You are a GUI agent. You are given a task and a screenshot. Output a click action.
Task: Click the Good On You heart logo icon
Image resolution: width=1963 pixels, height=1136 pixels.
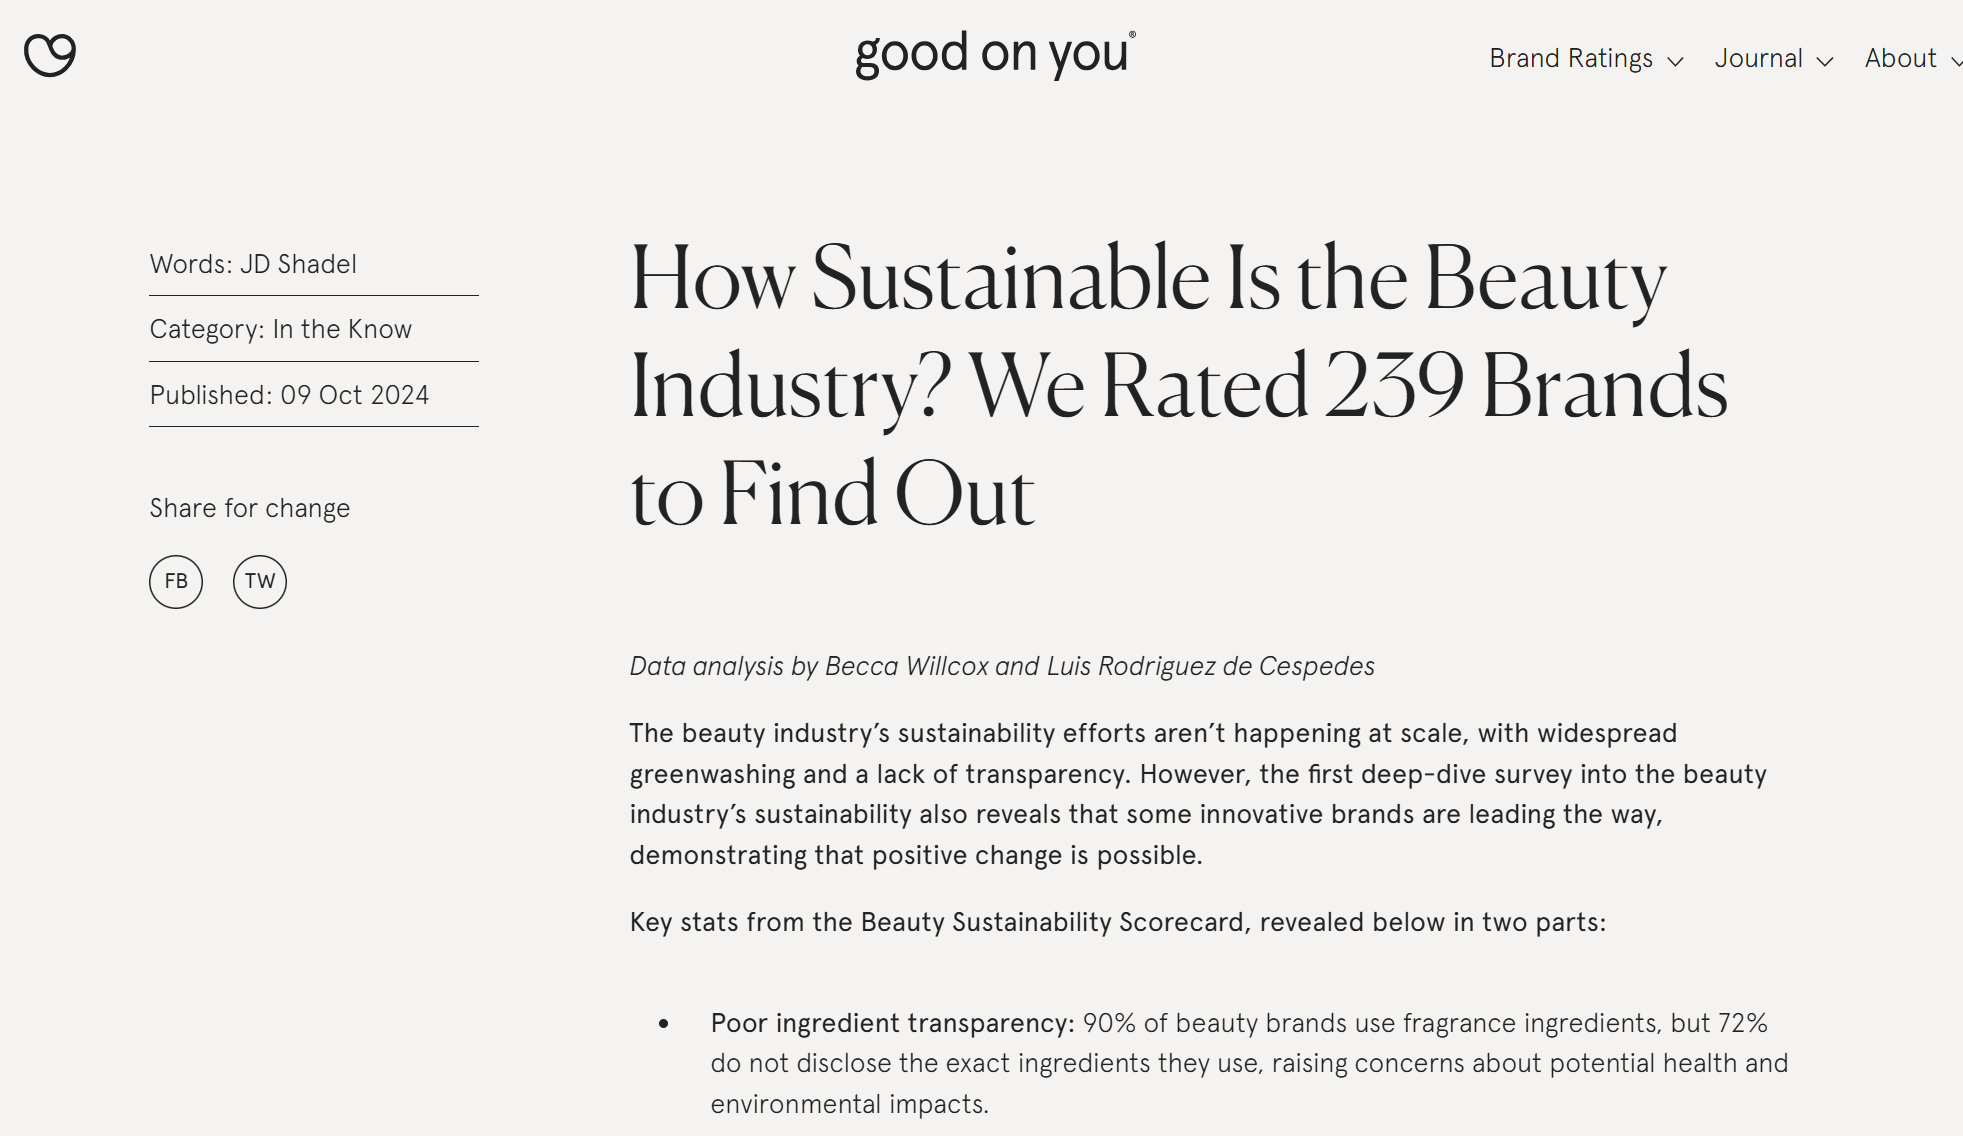tap(50, 55)
